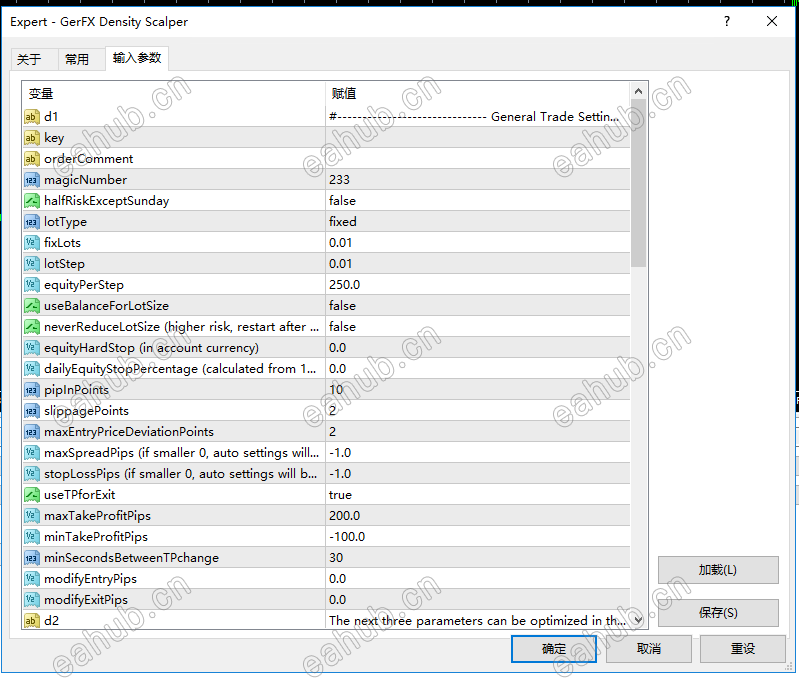
Task: Click the double icon beside modifyExitPips
Action: pos(32,600)
